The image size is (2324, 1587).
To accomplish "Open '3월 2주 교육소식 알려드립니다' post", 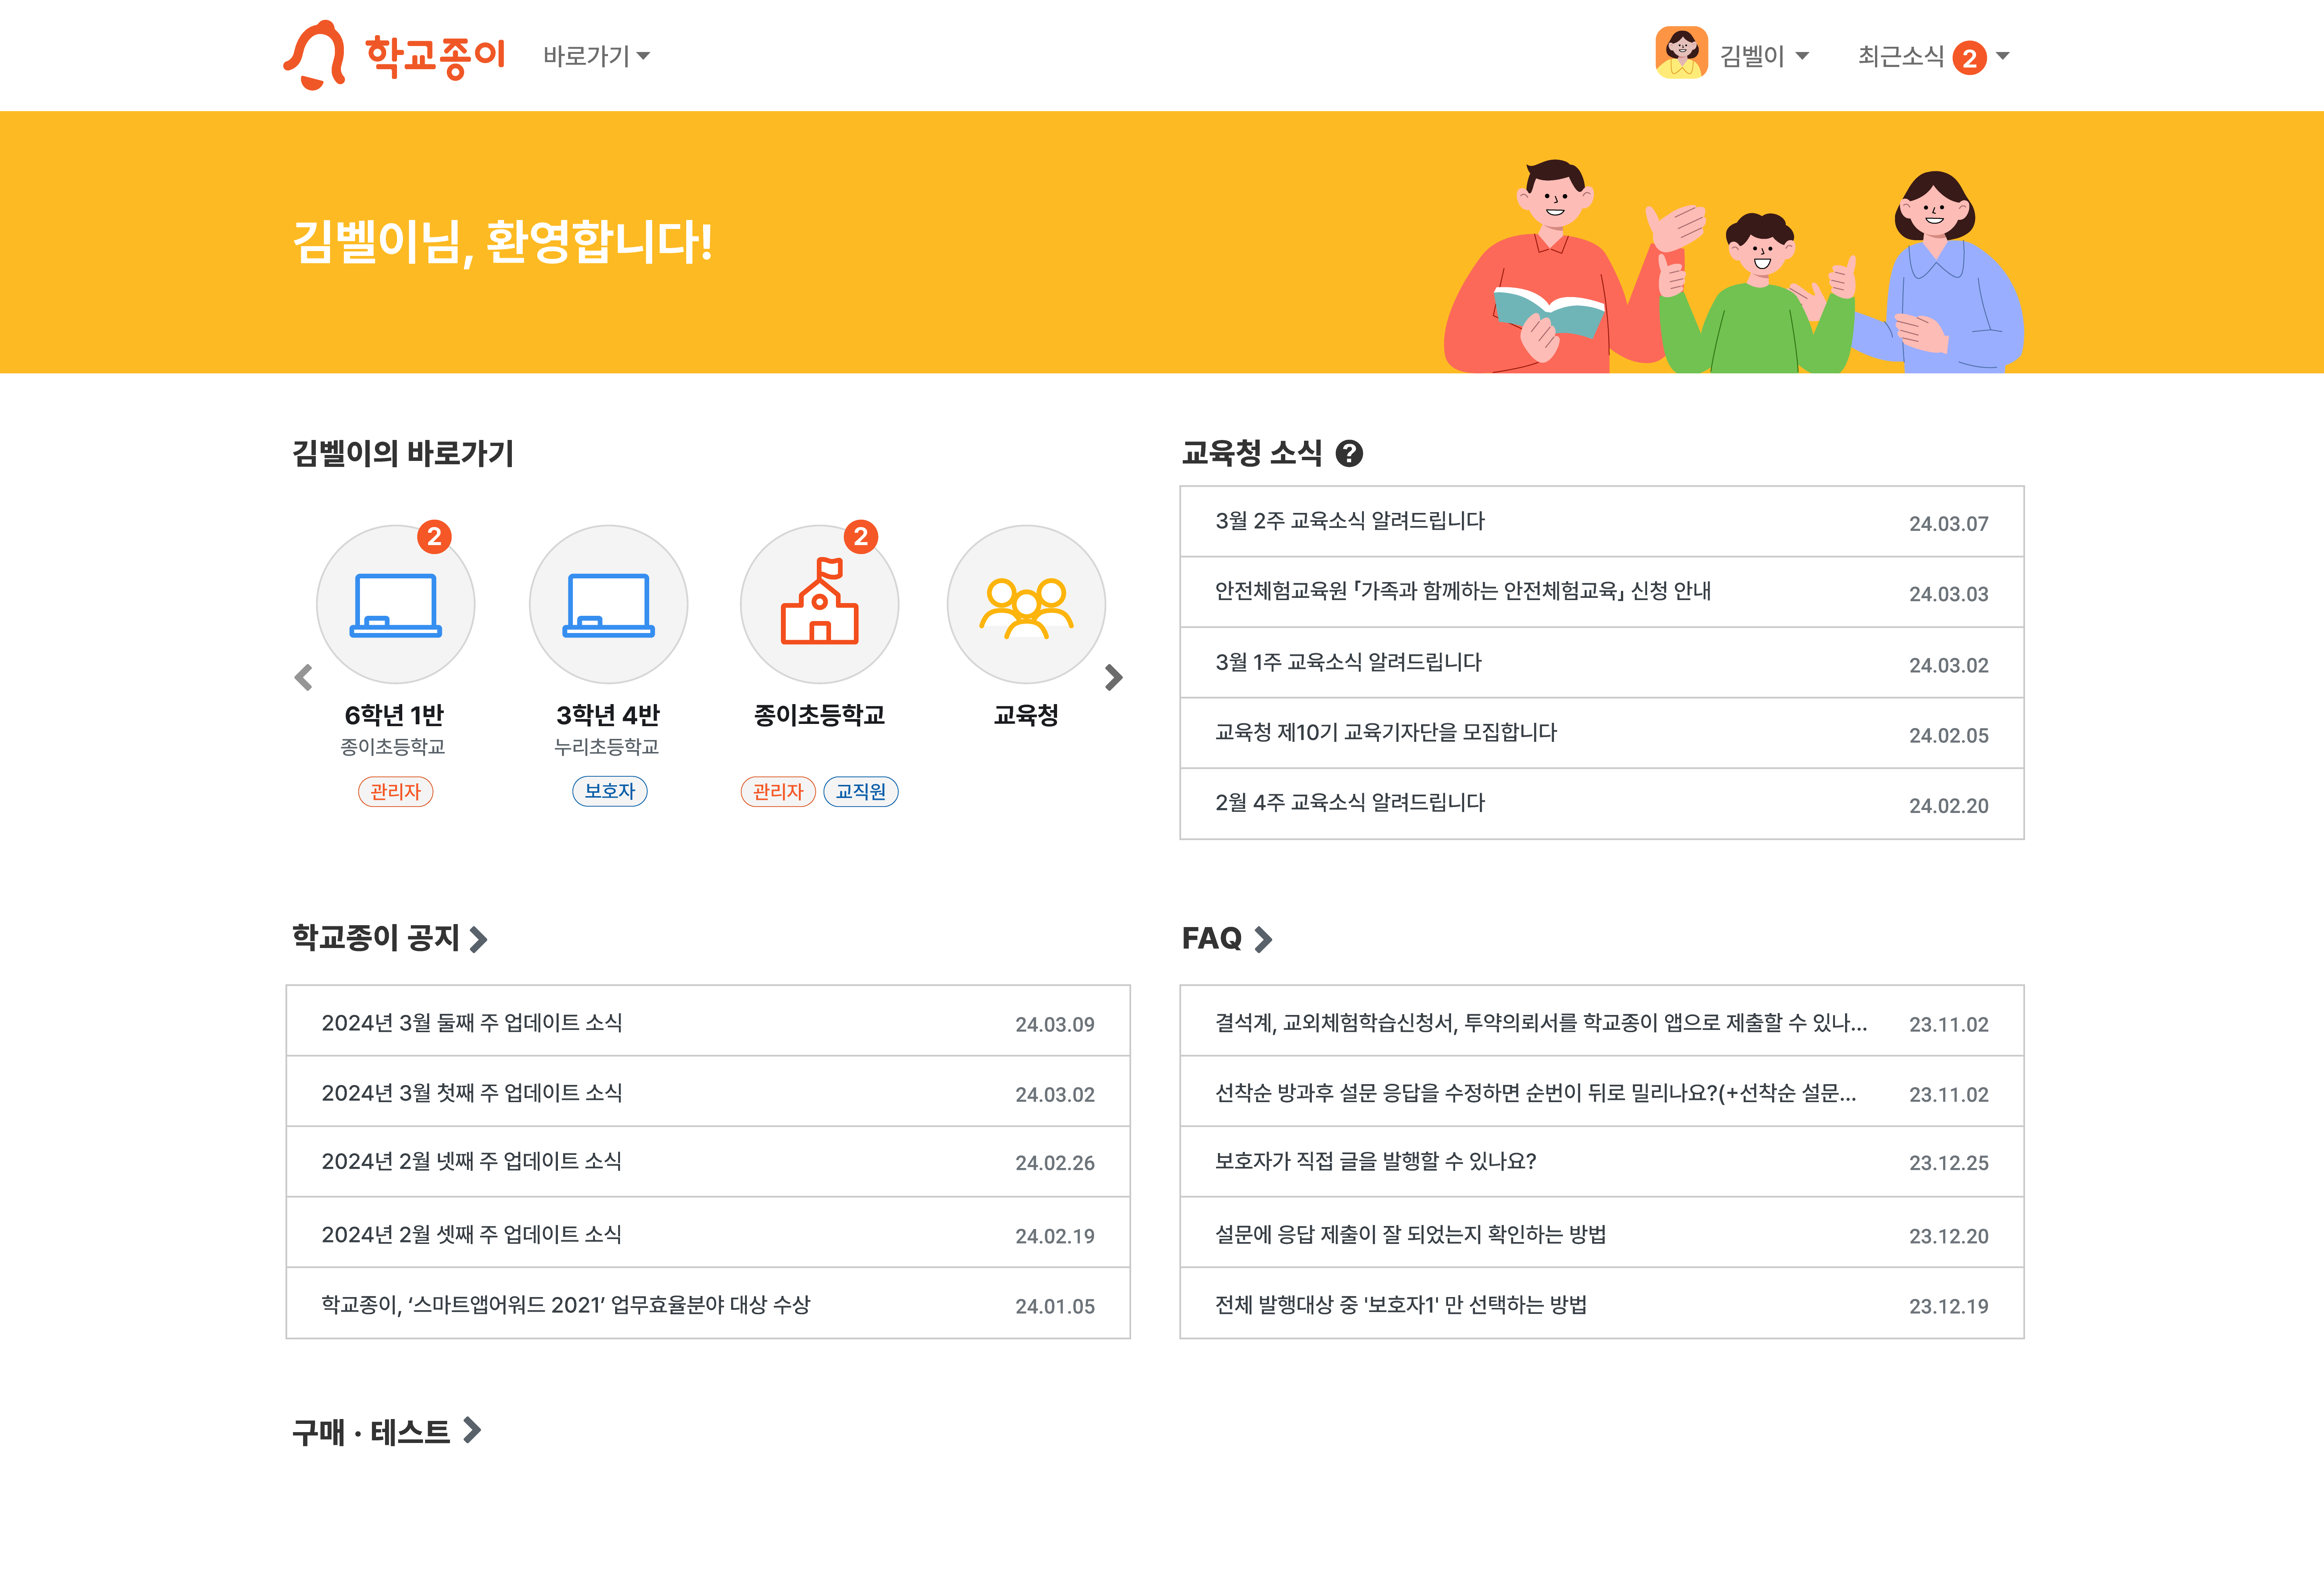I will pos(1601,522).
